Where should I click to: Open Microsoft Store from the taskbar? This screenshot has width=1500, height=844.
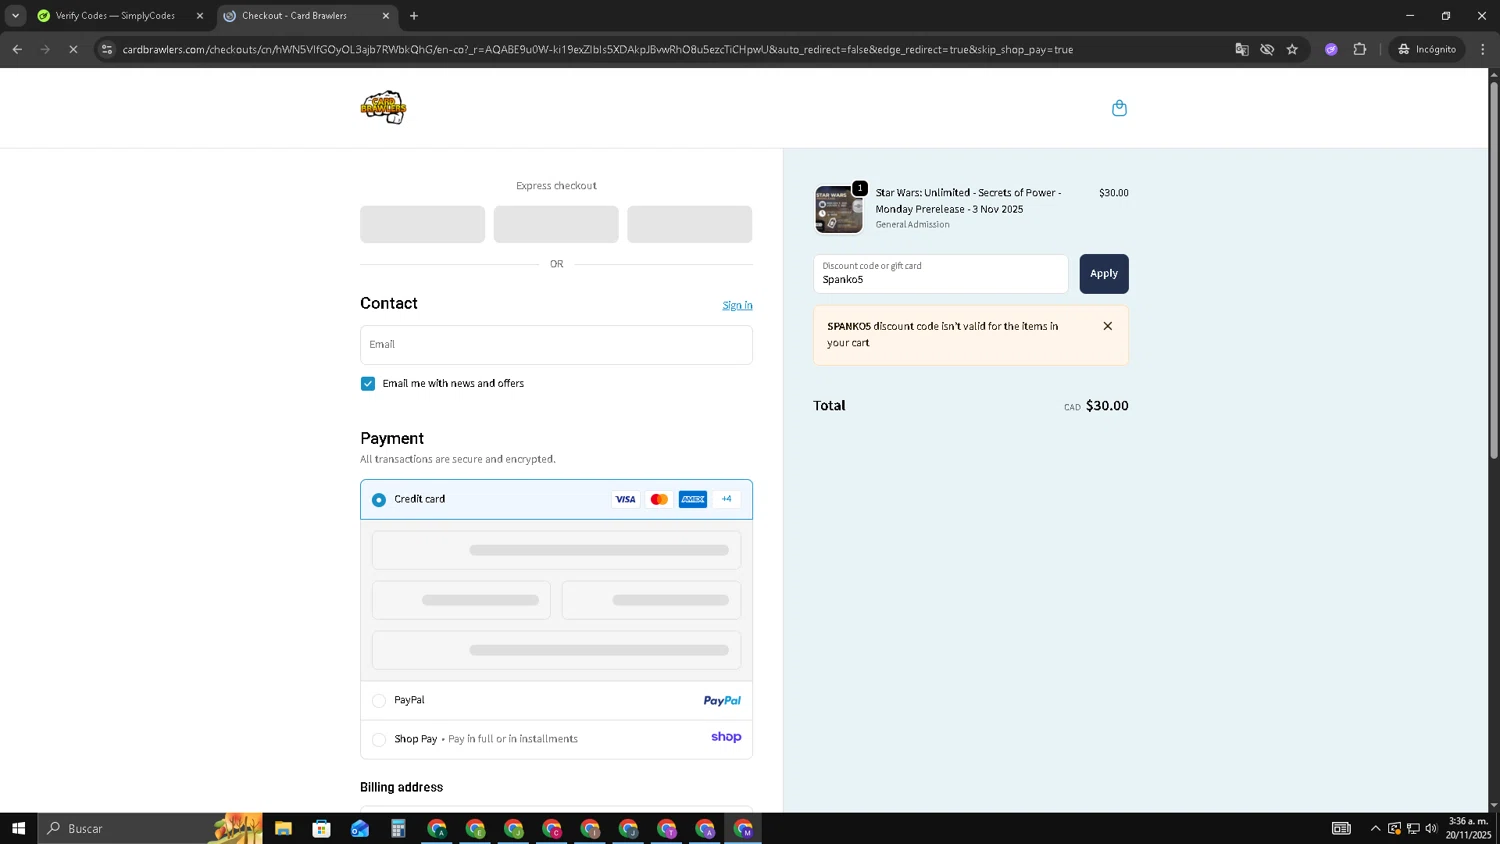pyautogui.click(x=321, y=828)
